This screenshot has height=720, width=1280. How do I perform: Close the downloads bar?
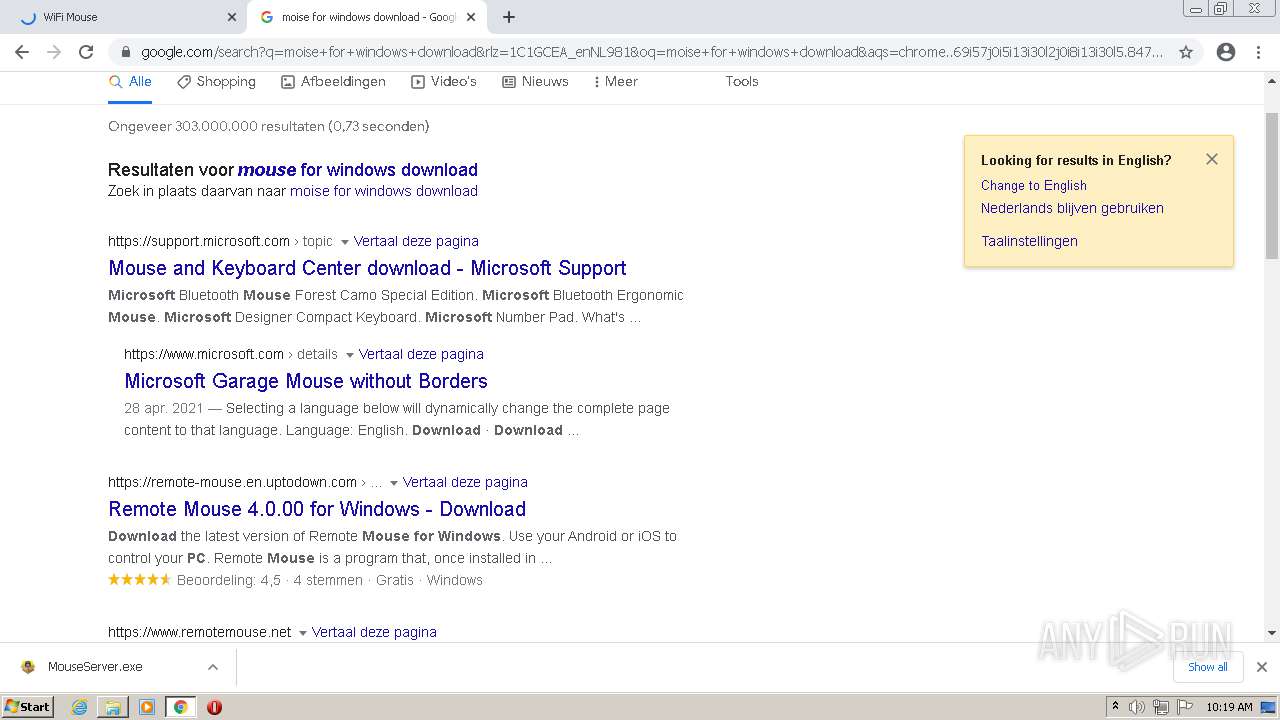(x=1262, y=667)
